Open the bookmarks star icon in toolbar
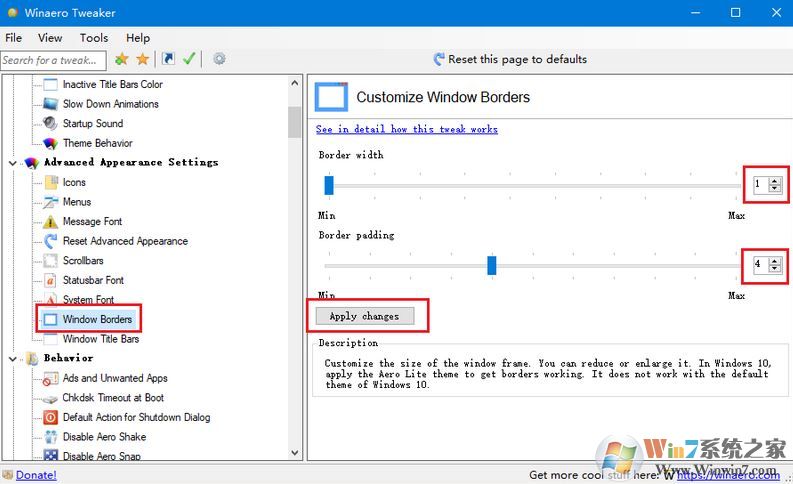The width and height of the screenshot is (793, 484). pyautogui.click(x=143, y=59)
